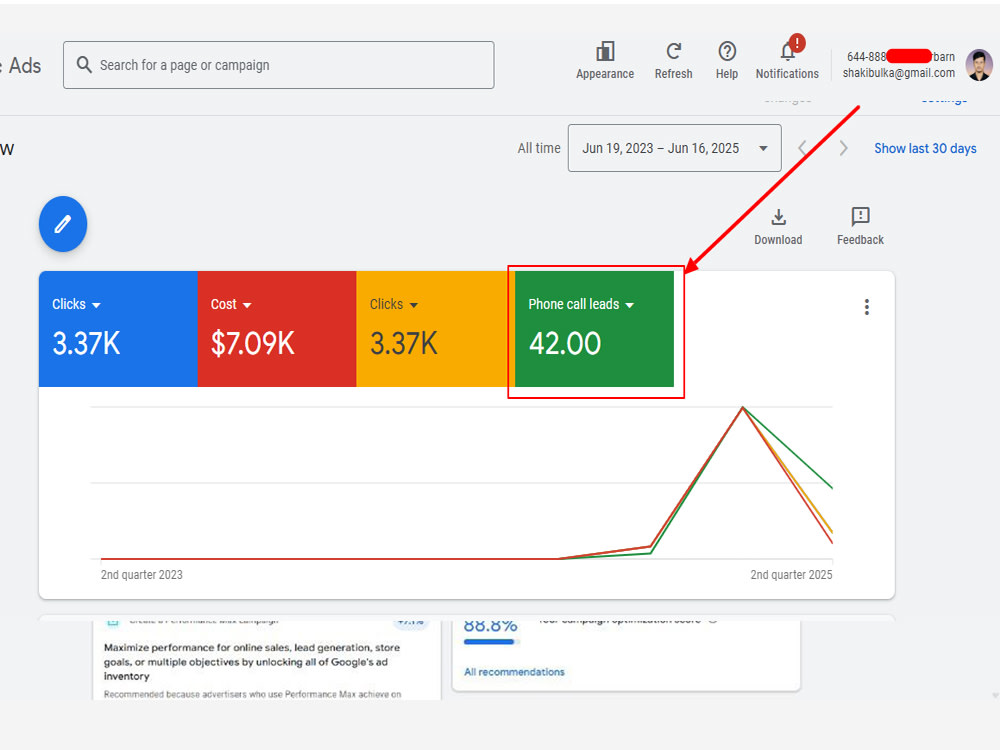Click the blue pencil edit button
Viewport: 1000px width, 750px height.
[62, 224]
